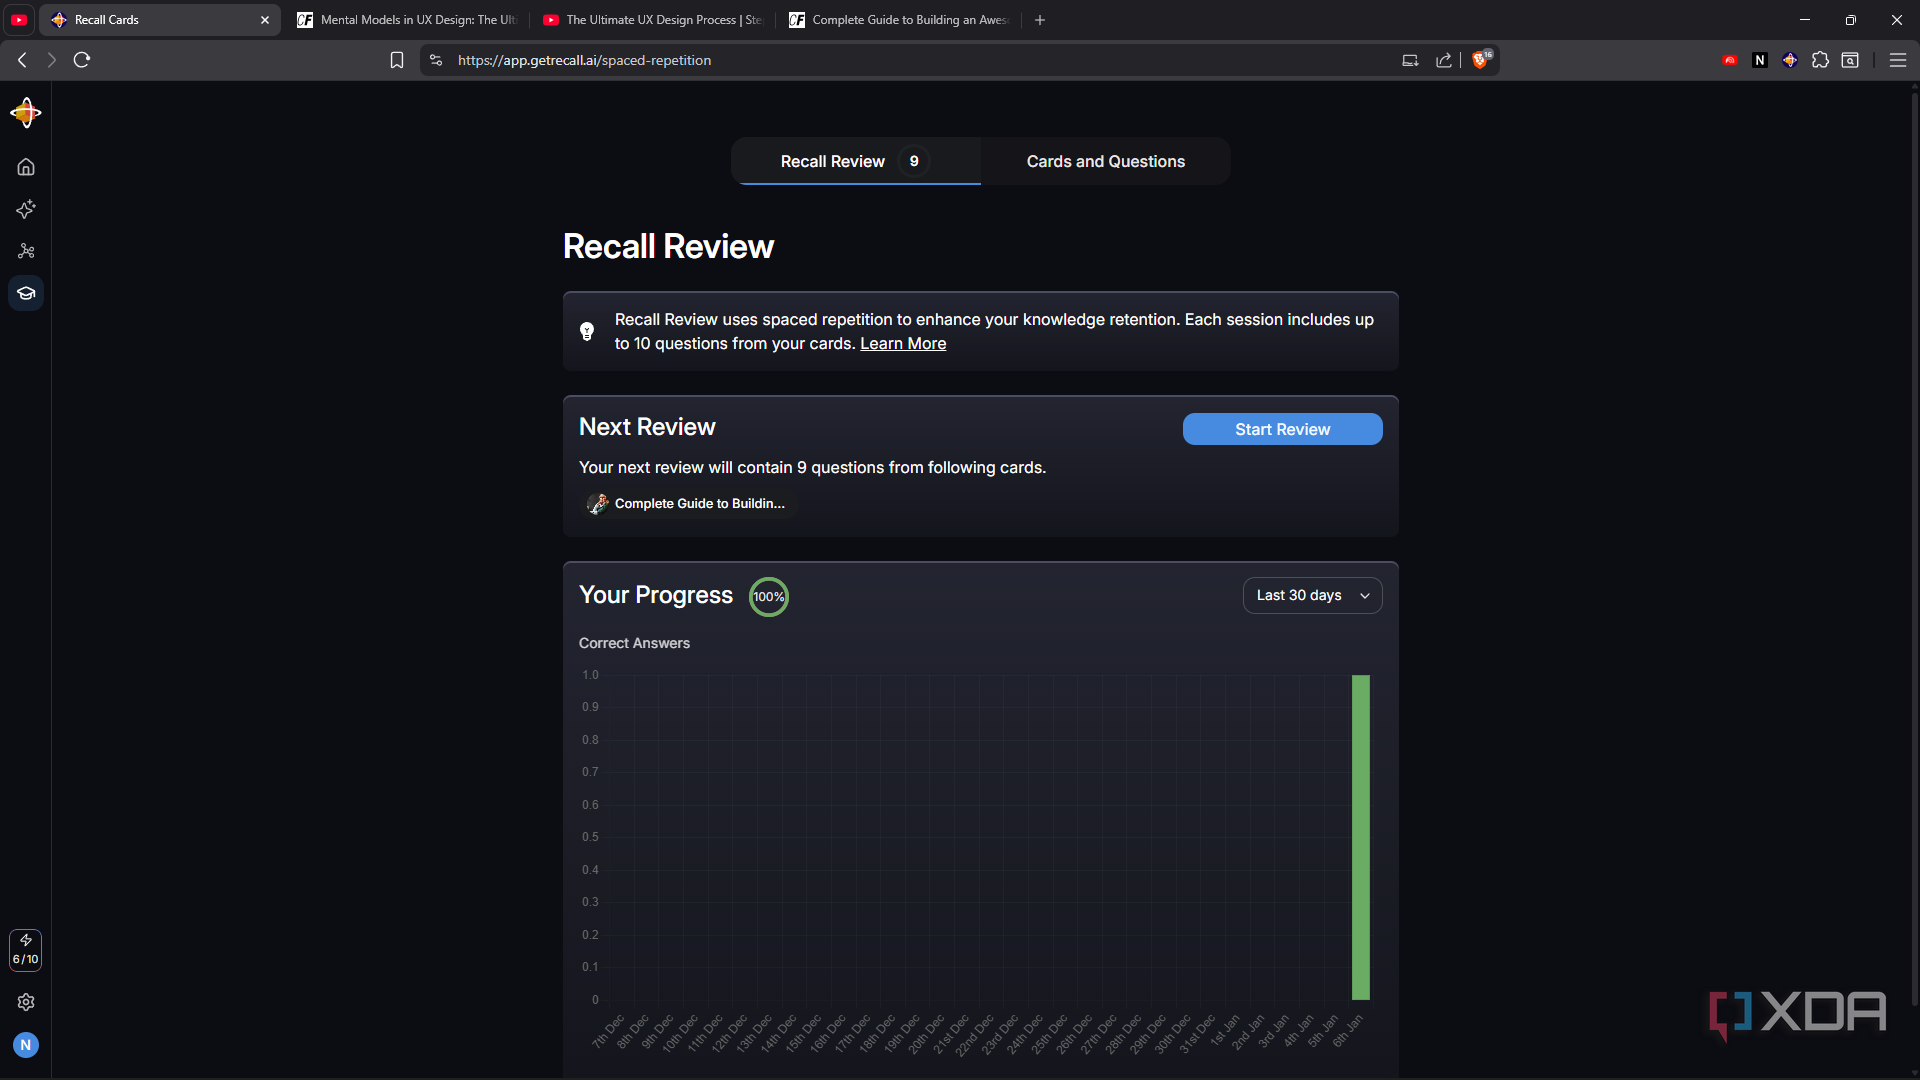Open the knowledge graph sidebar icon
Screen dimensions: 1920x1080
(x=26, y=251)
